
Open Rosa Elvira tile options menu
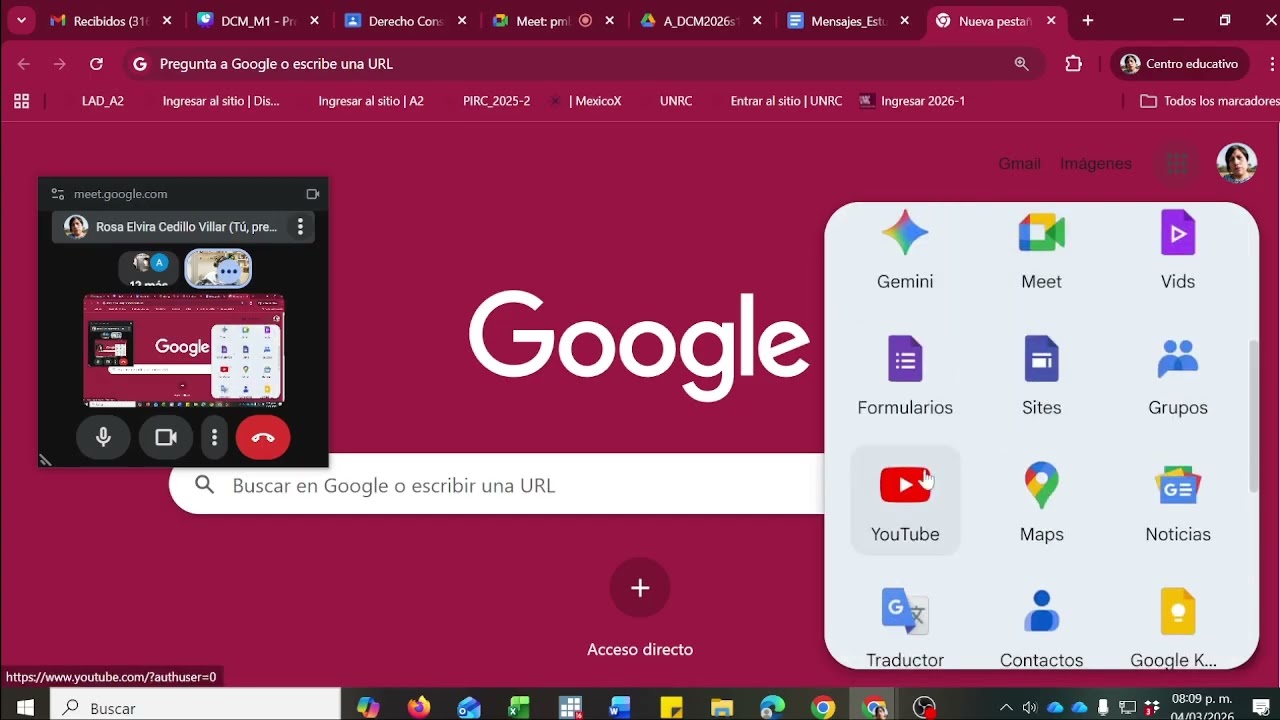click(300, 227)
